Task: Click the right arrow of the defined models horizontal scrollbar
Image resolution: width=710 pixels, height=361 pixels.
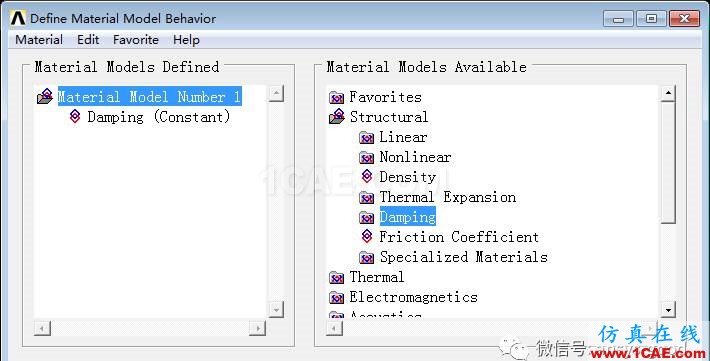Action: pos(257,328)
